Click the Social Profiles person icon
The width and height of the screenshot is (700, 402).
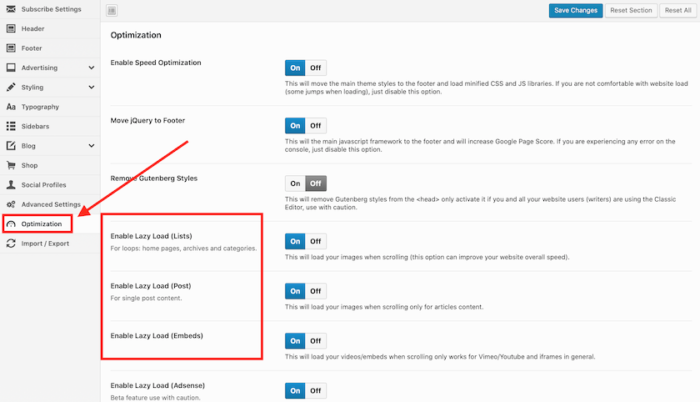tap(11, 185)
